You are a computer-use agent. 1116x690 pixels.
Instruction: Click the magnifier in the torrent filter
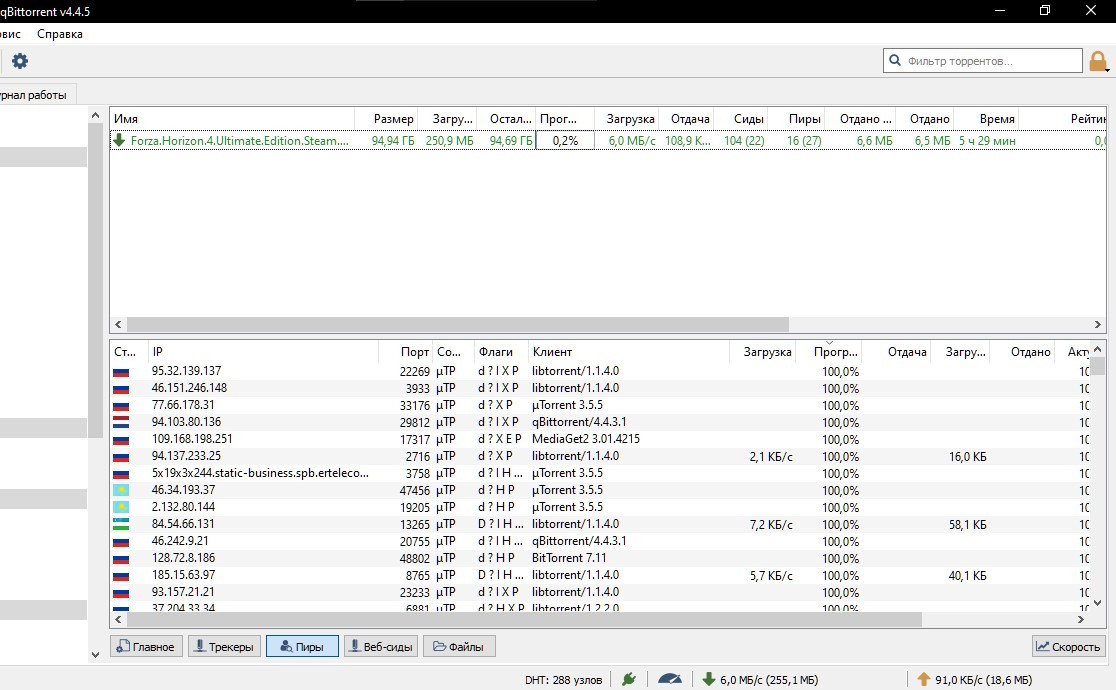pos(895,61)
